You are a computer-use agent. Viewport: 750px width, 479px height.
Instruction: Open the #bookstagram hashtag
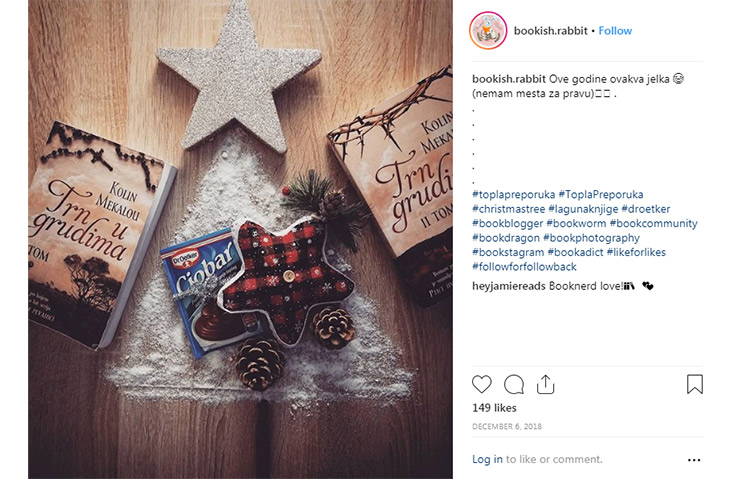[508, 252]
